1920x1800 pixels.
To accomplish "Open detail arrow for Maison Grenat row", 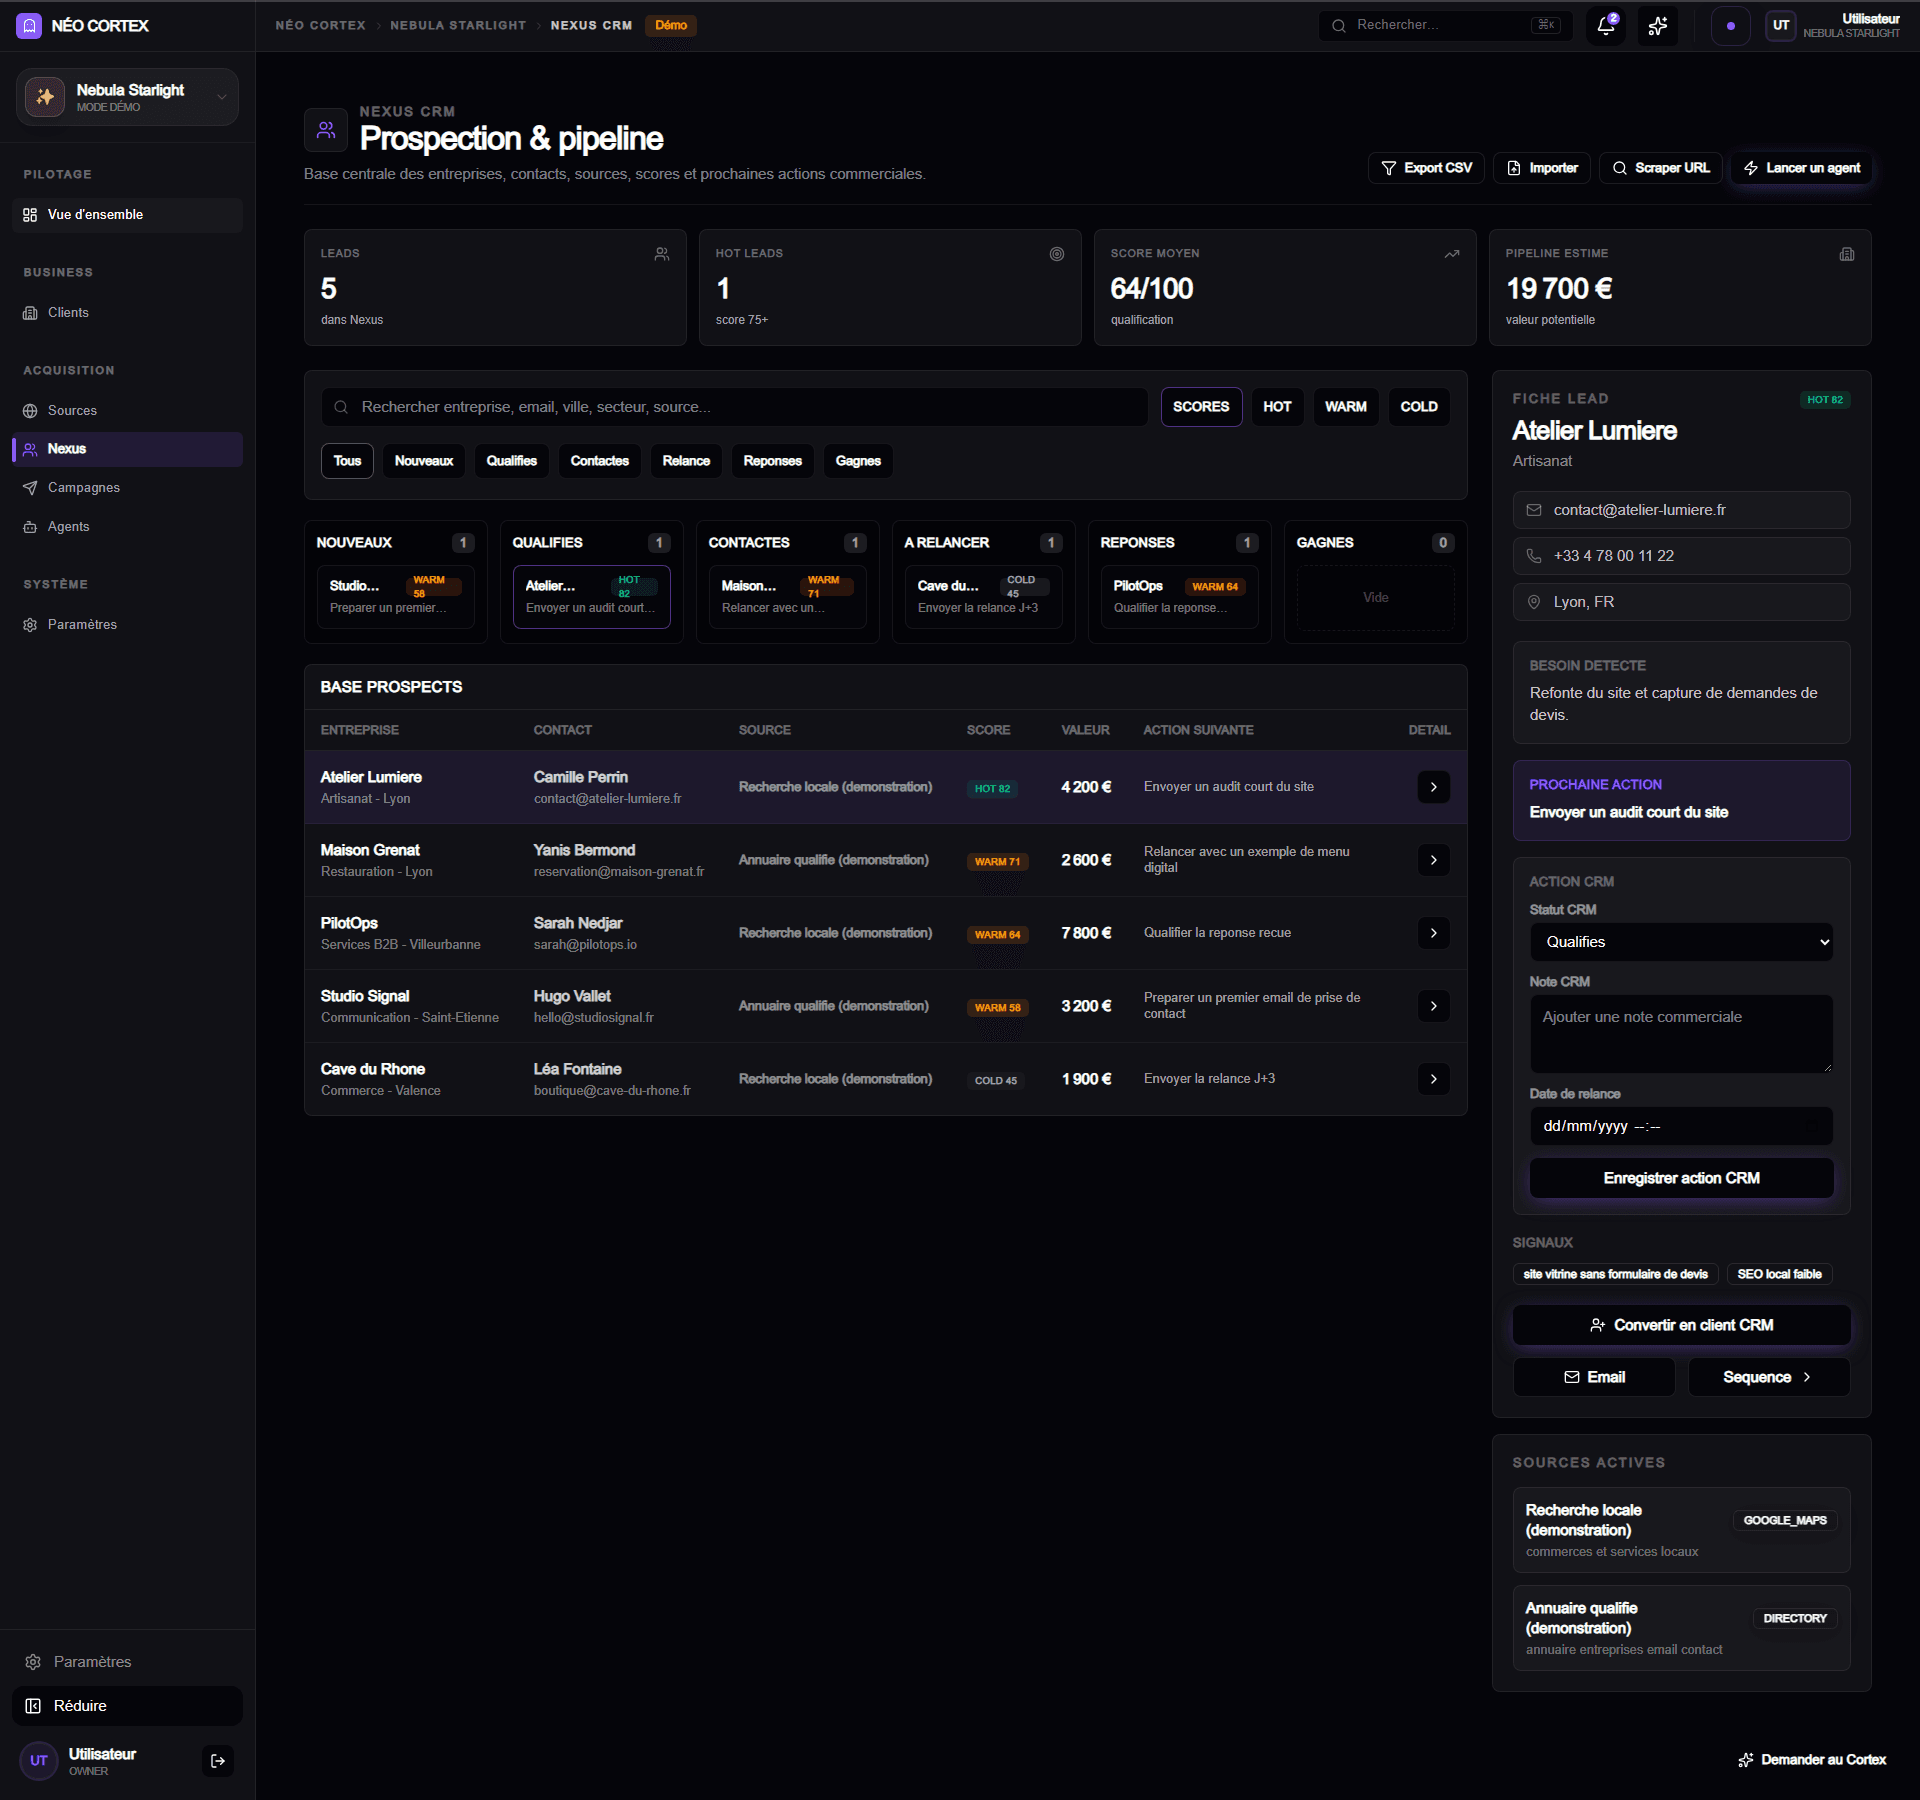I will (1434, 860).
